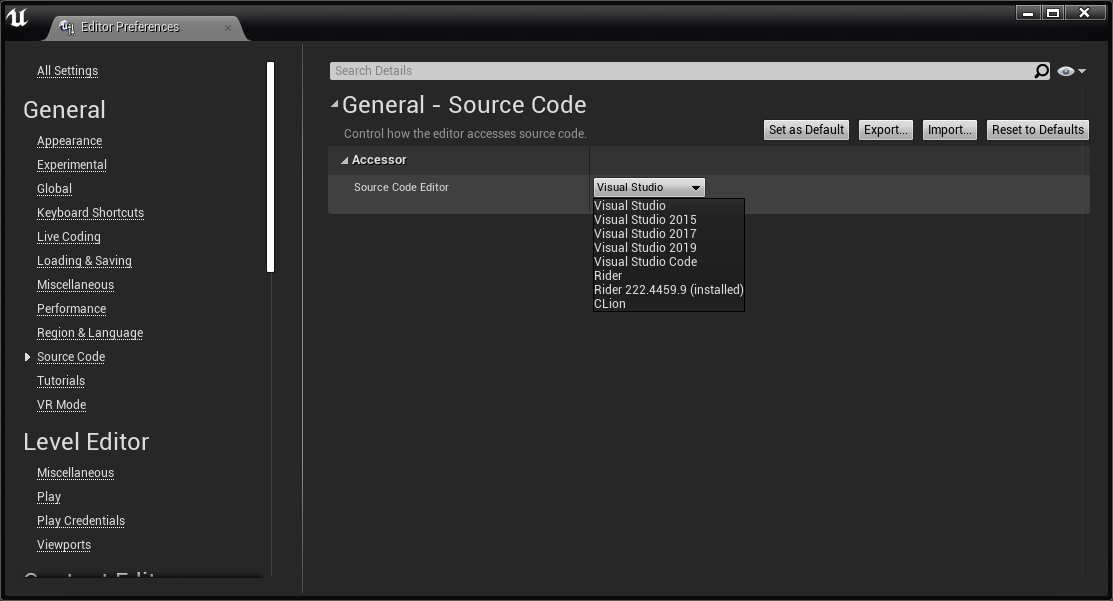The height and width of the screenshot is (601, 1113).
Task: Open the Source Code Editor combo box
Action: [x=649, y=187]
